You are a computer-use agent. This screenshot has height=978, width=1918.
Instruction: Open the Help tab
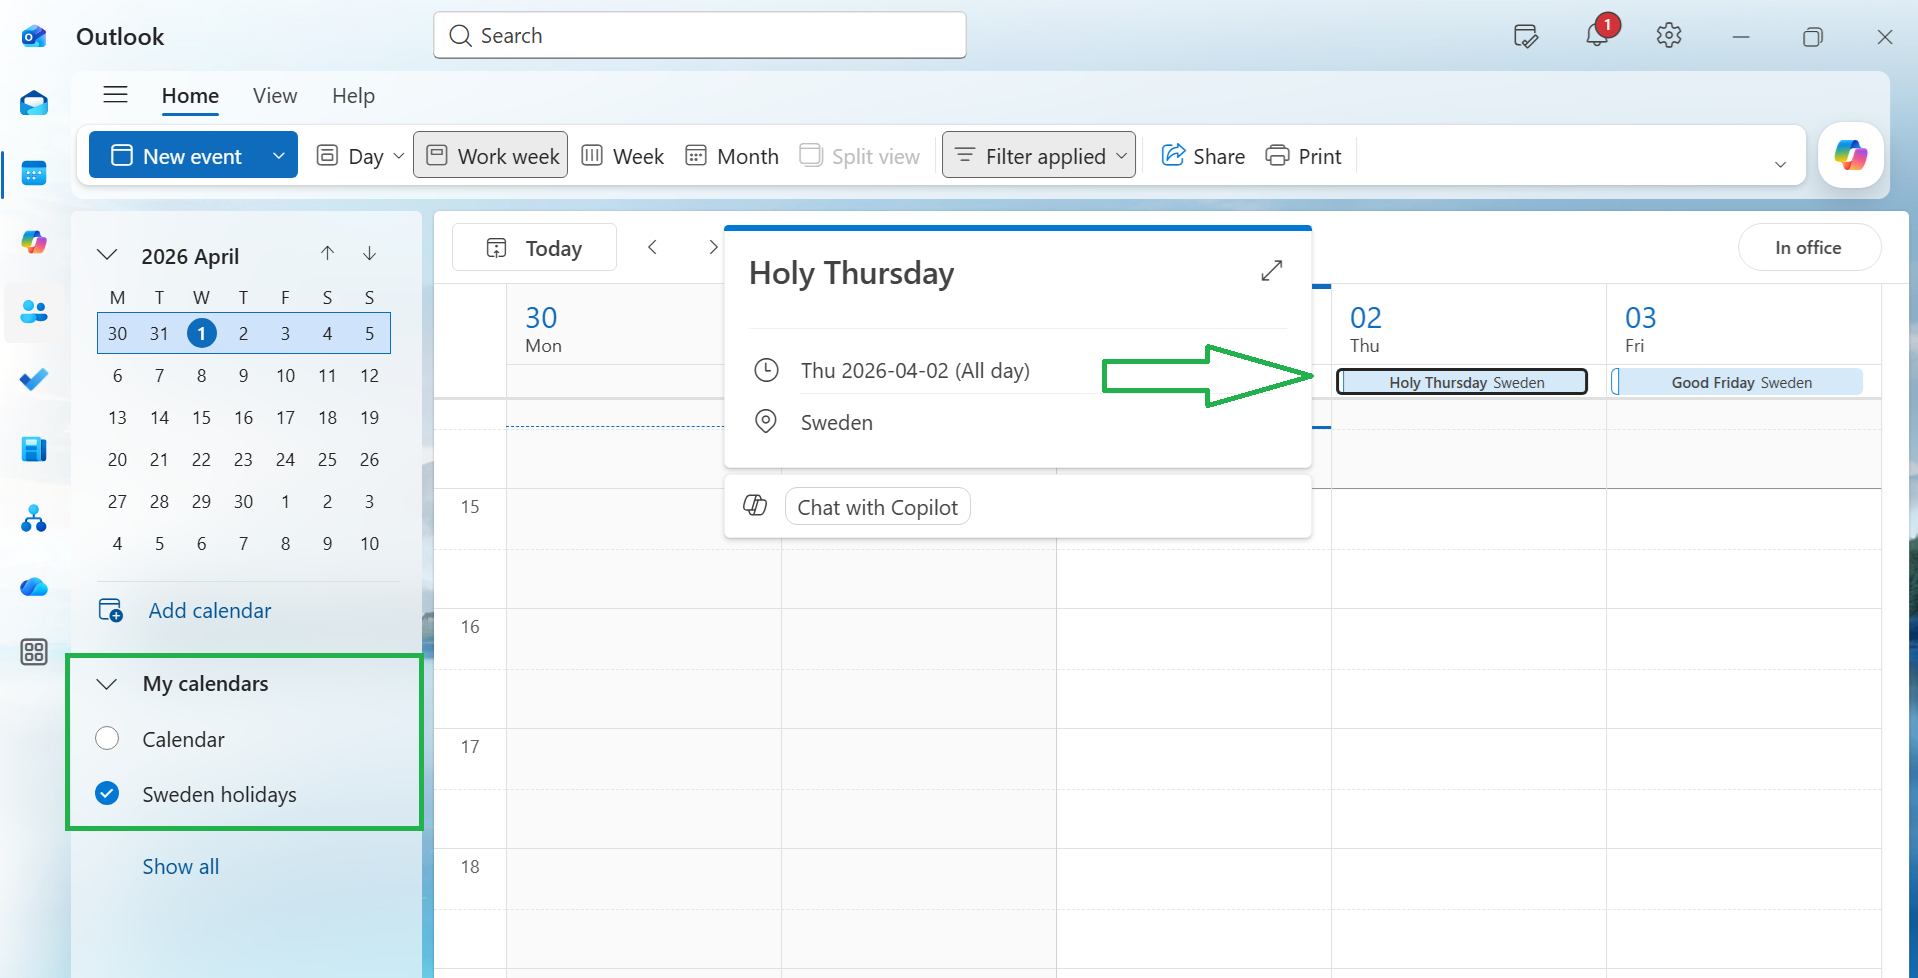click(x=353, y=96)
